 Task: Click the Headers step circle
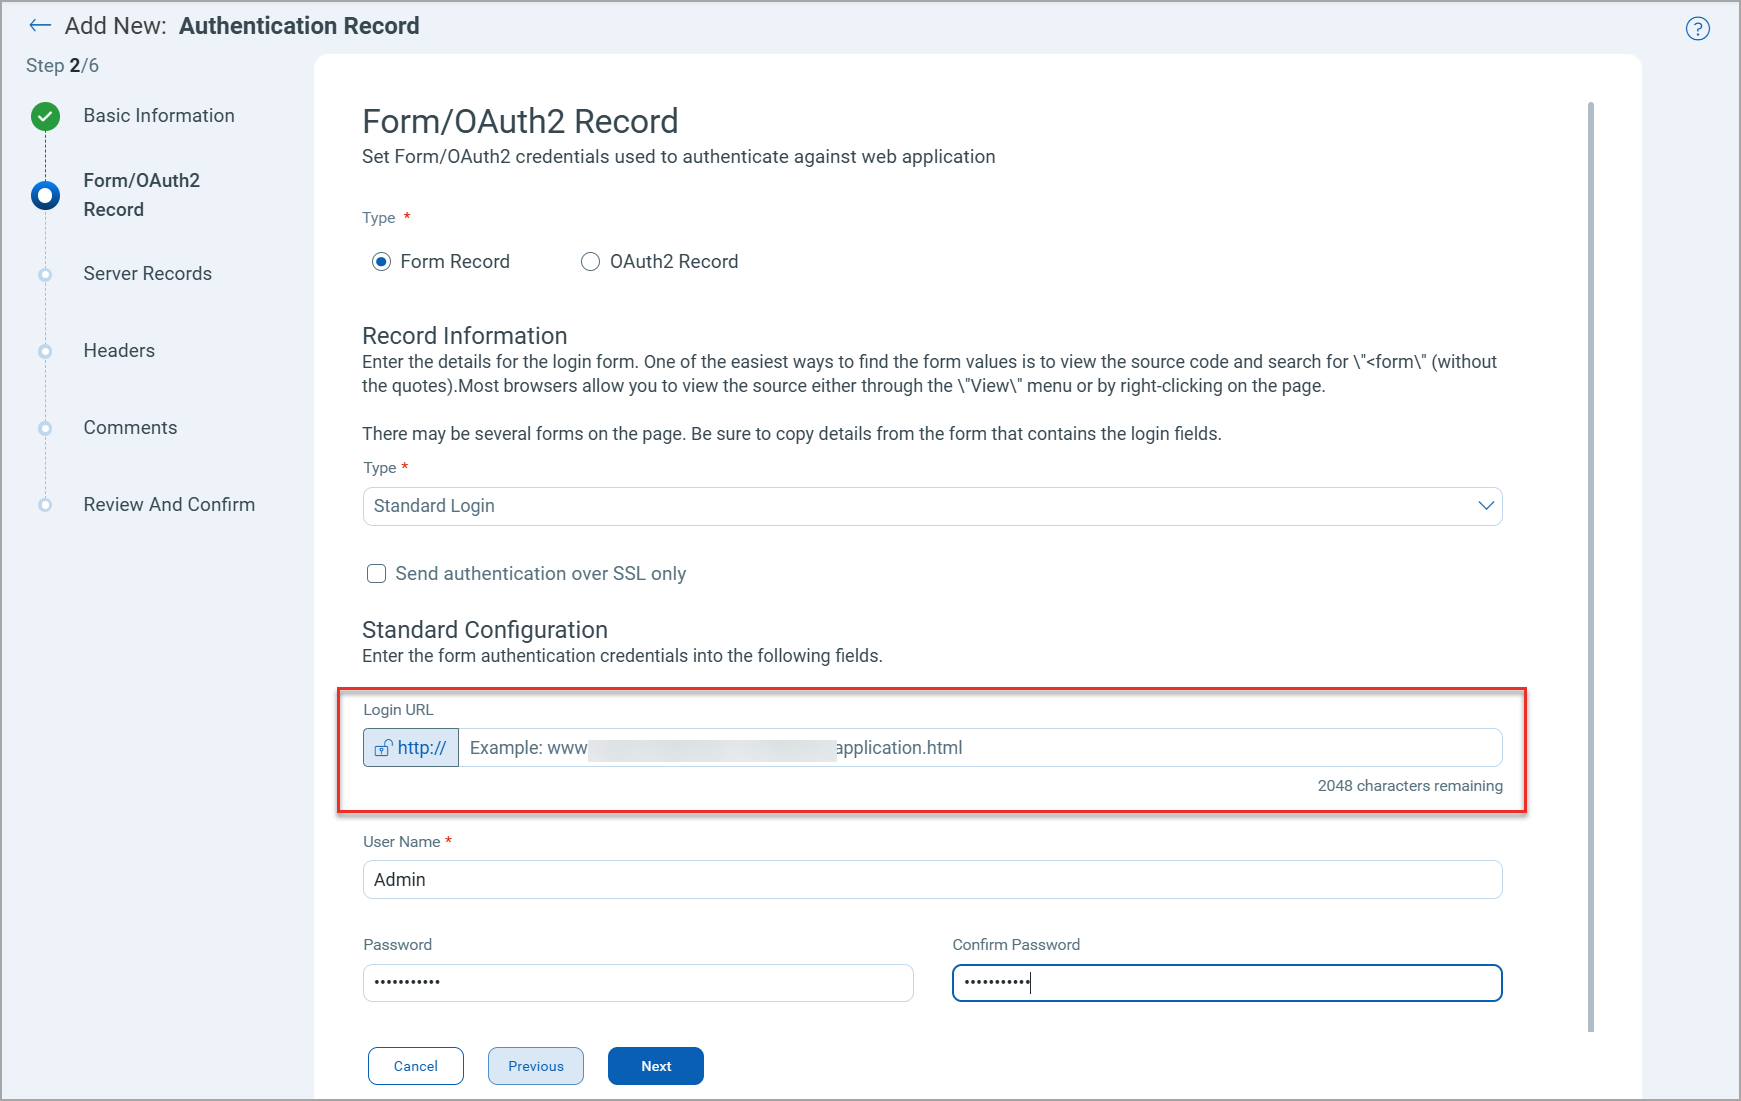pyautogui.click(x=45, y=350)
